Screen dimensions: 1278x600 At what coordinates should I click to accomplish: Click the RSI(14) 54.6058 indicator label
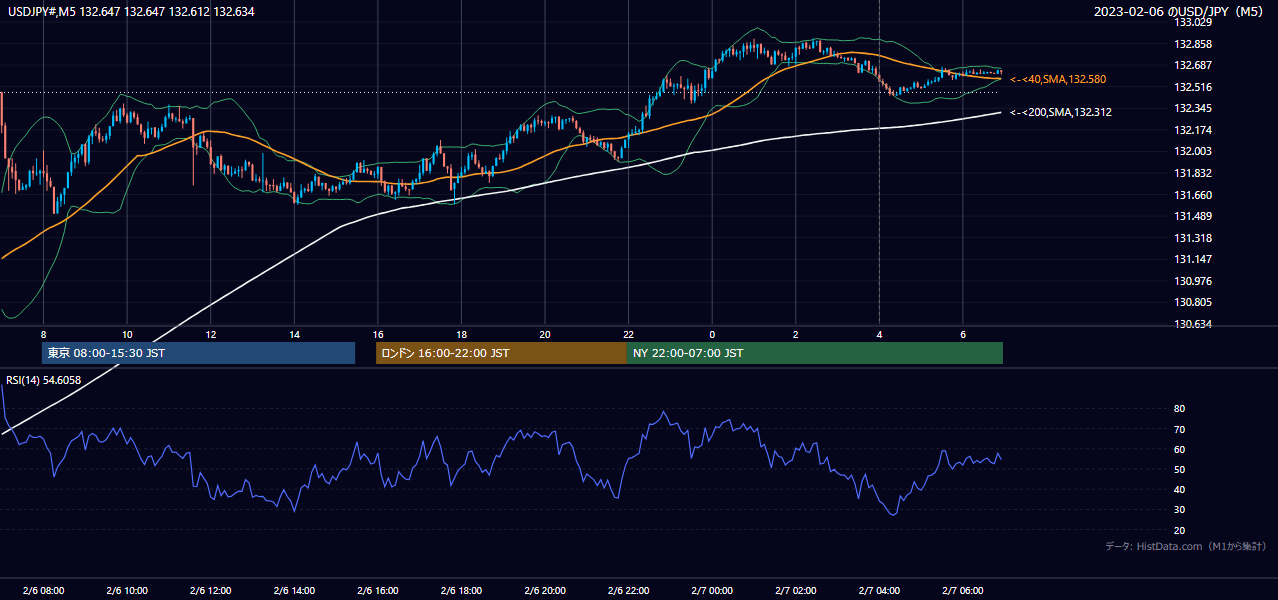[44, 380]
